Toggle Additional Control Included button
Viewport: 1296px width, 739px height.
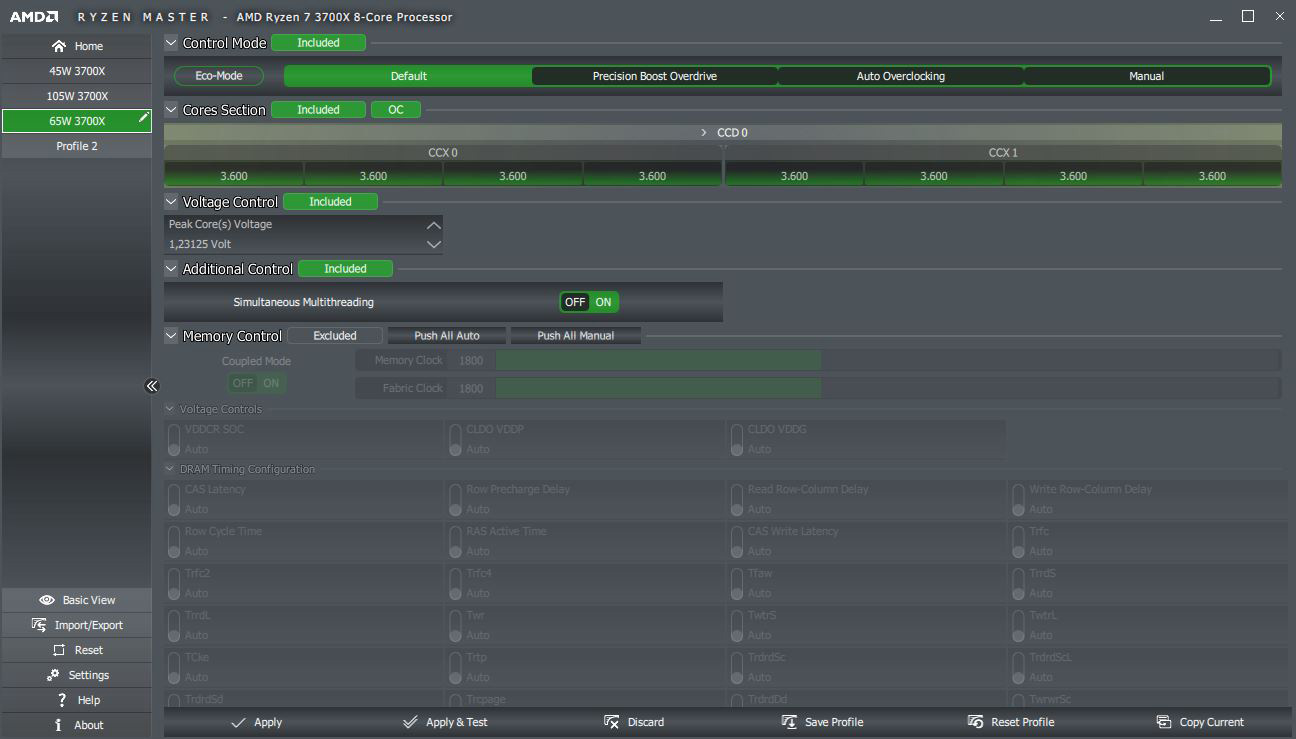tap(345, 269)
